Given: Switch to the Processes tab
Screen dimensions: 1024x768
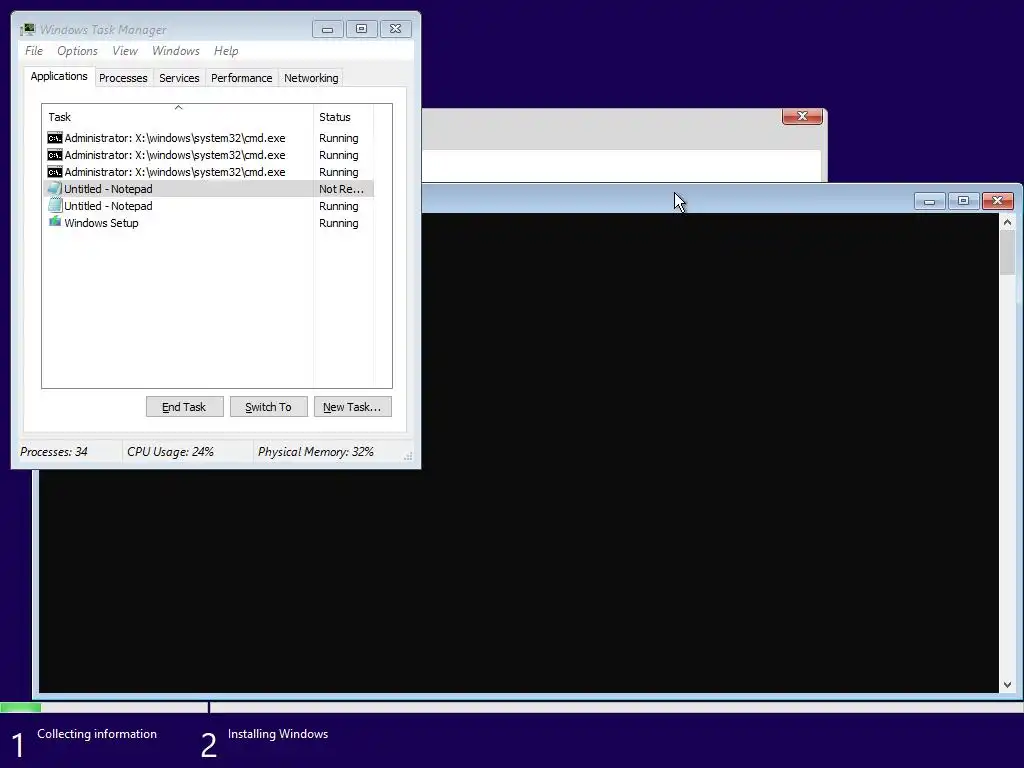Looking at the screenshot, I should click(x=123, y=78).
